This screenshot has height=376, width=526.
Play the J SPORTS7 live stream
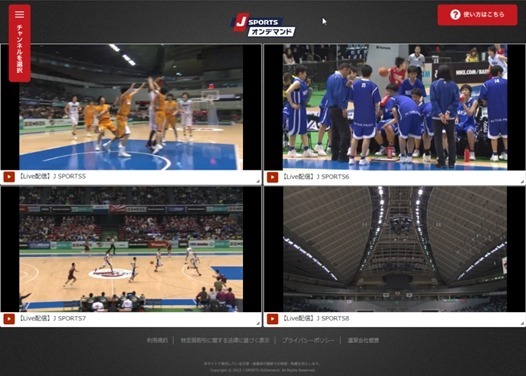9,319
